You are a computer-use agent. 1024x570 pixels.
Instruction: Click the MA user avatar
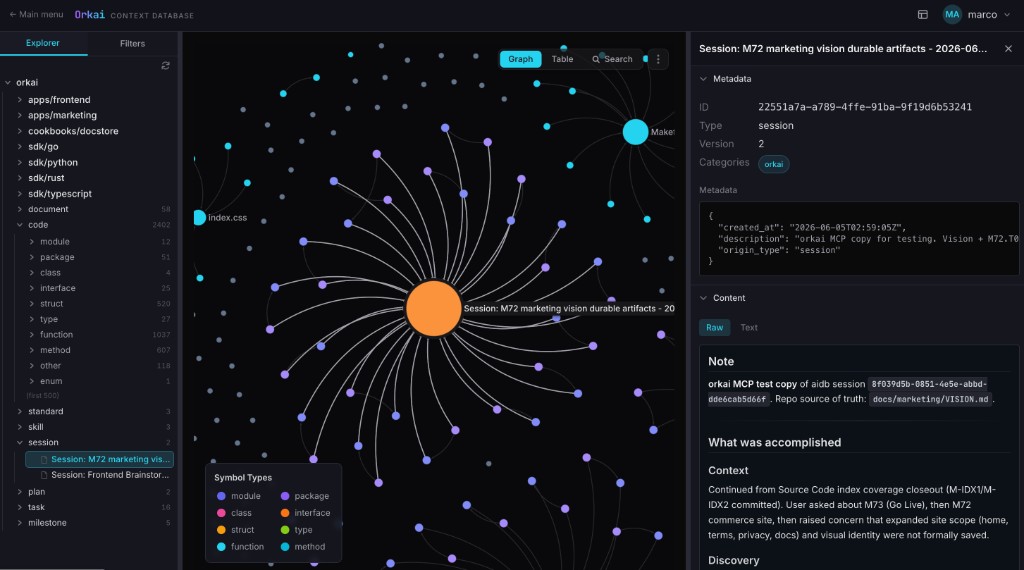[952, 14]
